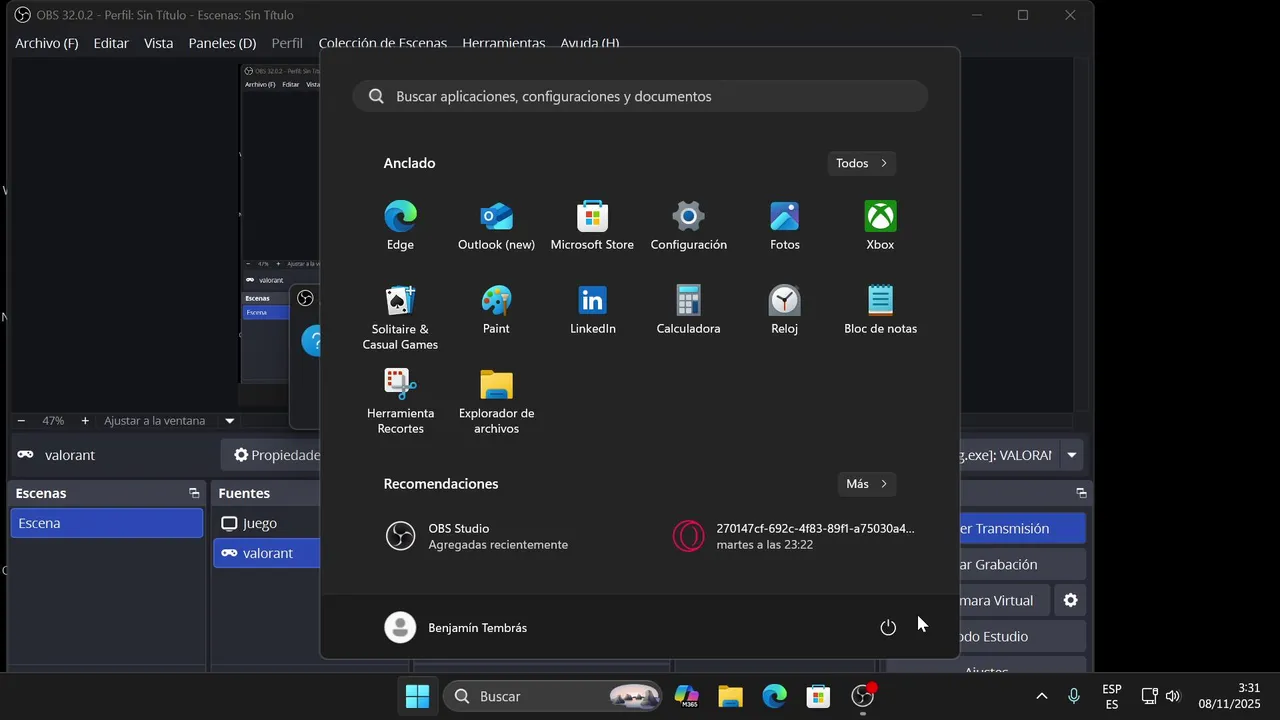Open Propiedades of valorant source
The height and width of the screenshot is (720, 1280).
[272, 455]
